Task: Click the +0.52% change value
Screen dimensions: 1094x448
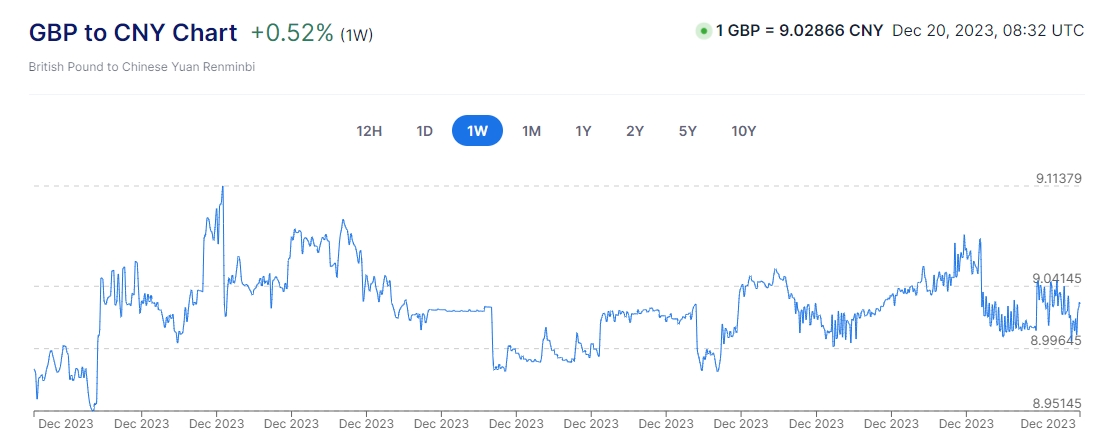Action: (x=291, y=33)
